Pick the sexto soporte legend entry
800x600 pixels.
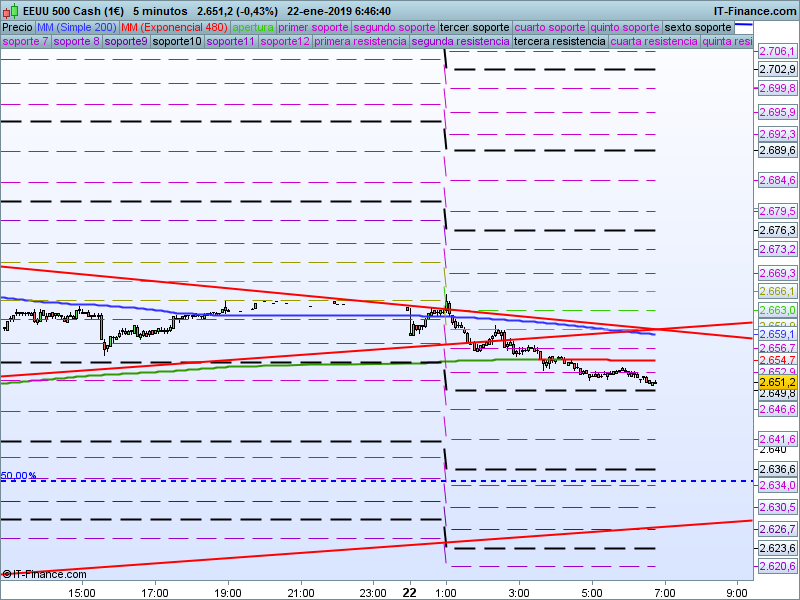698,27
